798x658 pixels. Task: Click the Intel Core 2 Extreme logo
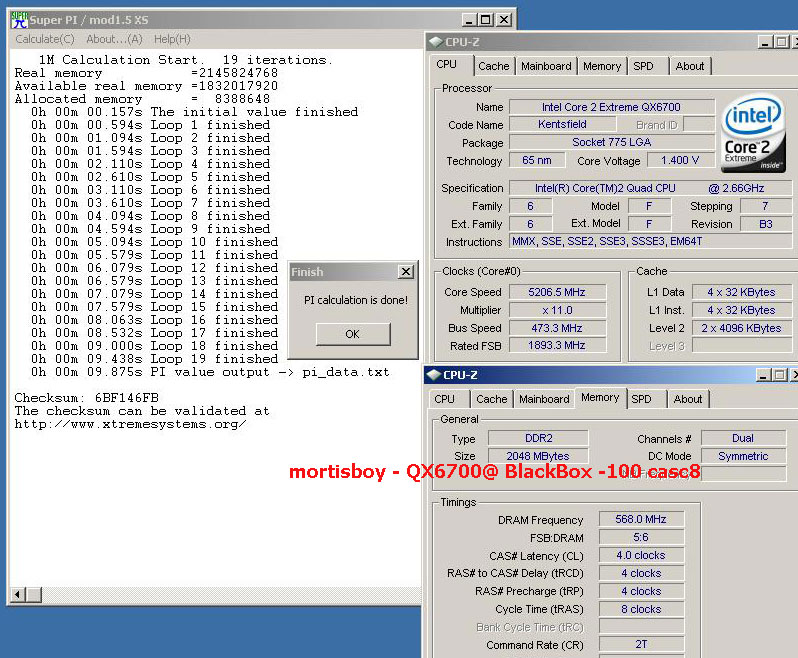coord(754,133)
